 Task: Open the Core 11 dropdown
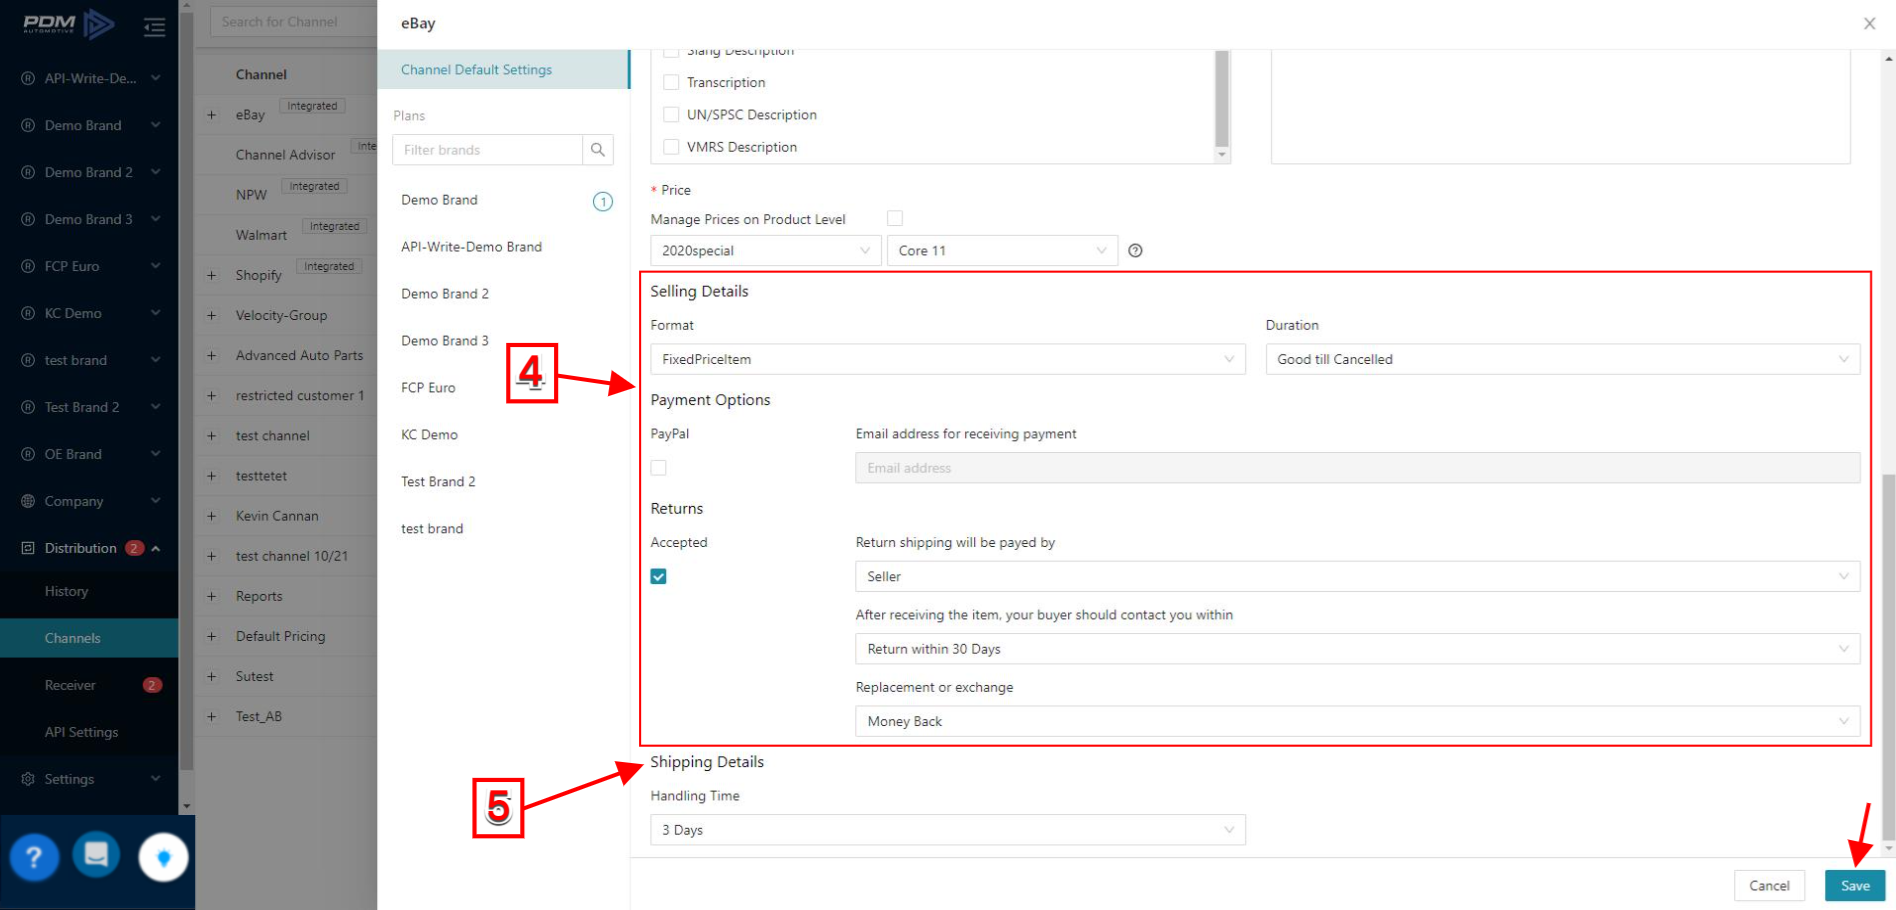(x=1002, y=251)
